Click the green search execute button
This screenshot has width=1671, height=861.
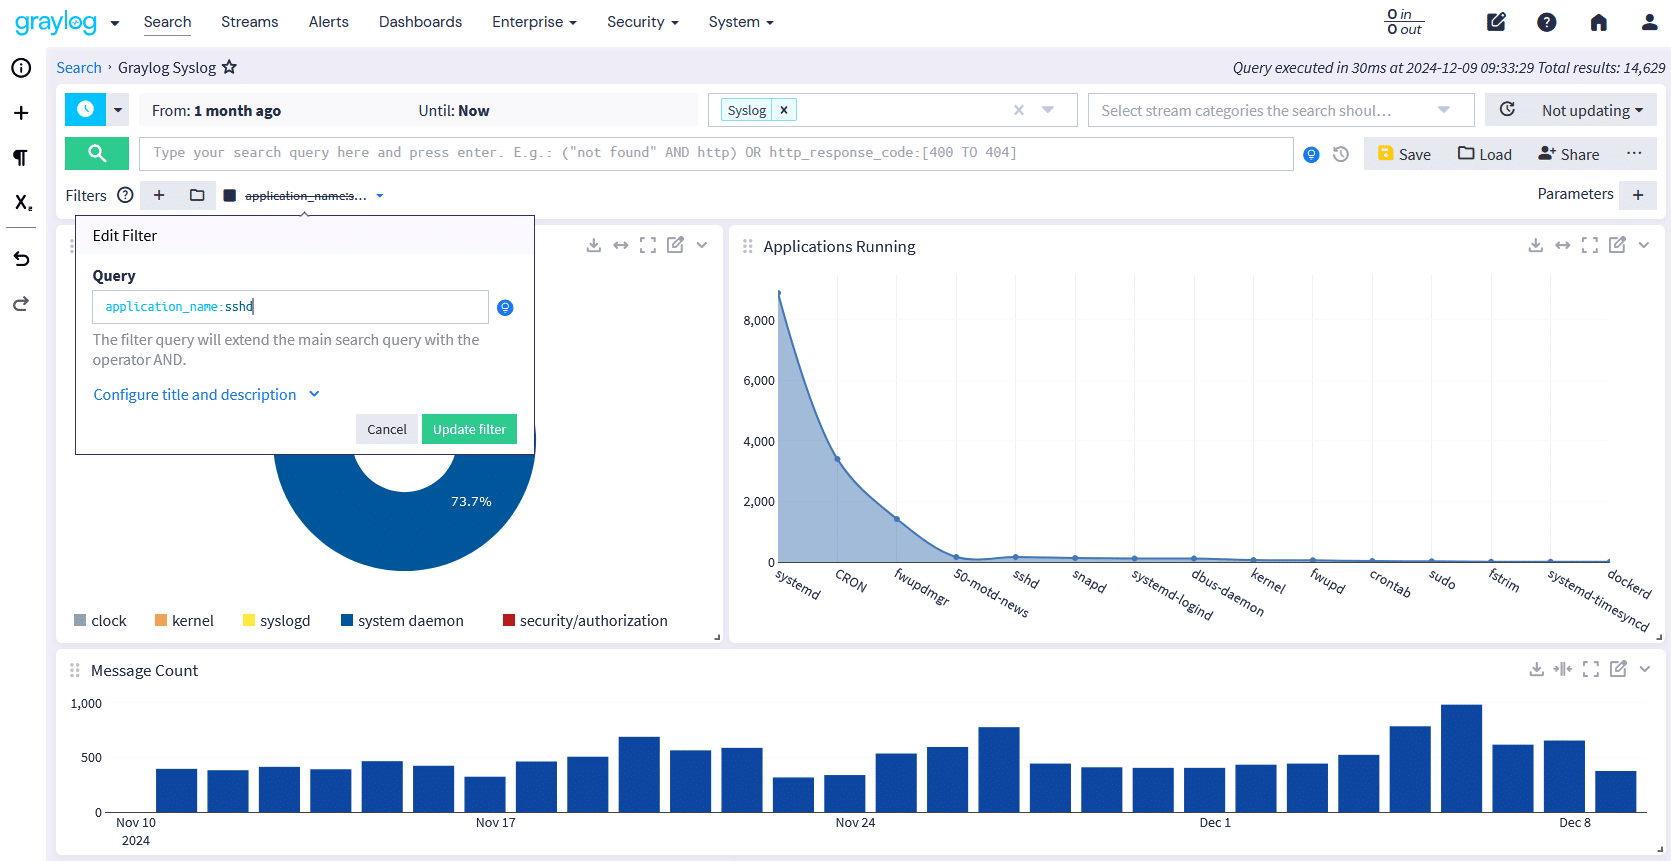coord(96,153)
